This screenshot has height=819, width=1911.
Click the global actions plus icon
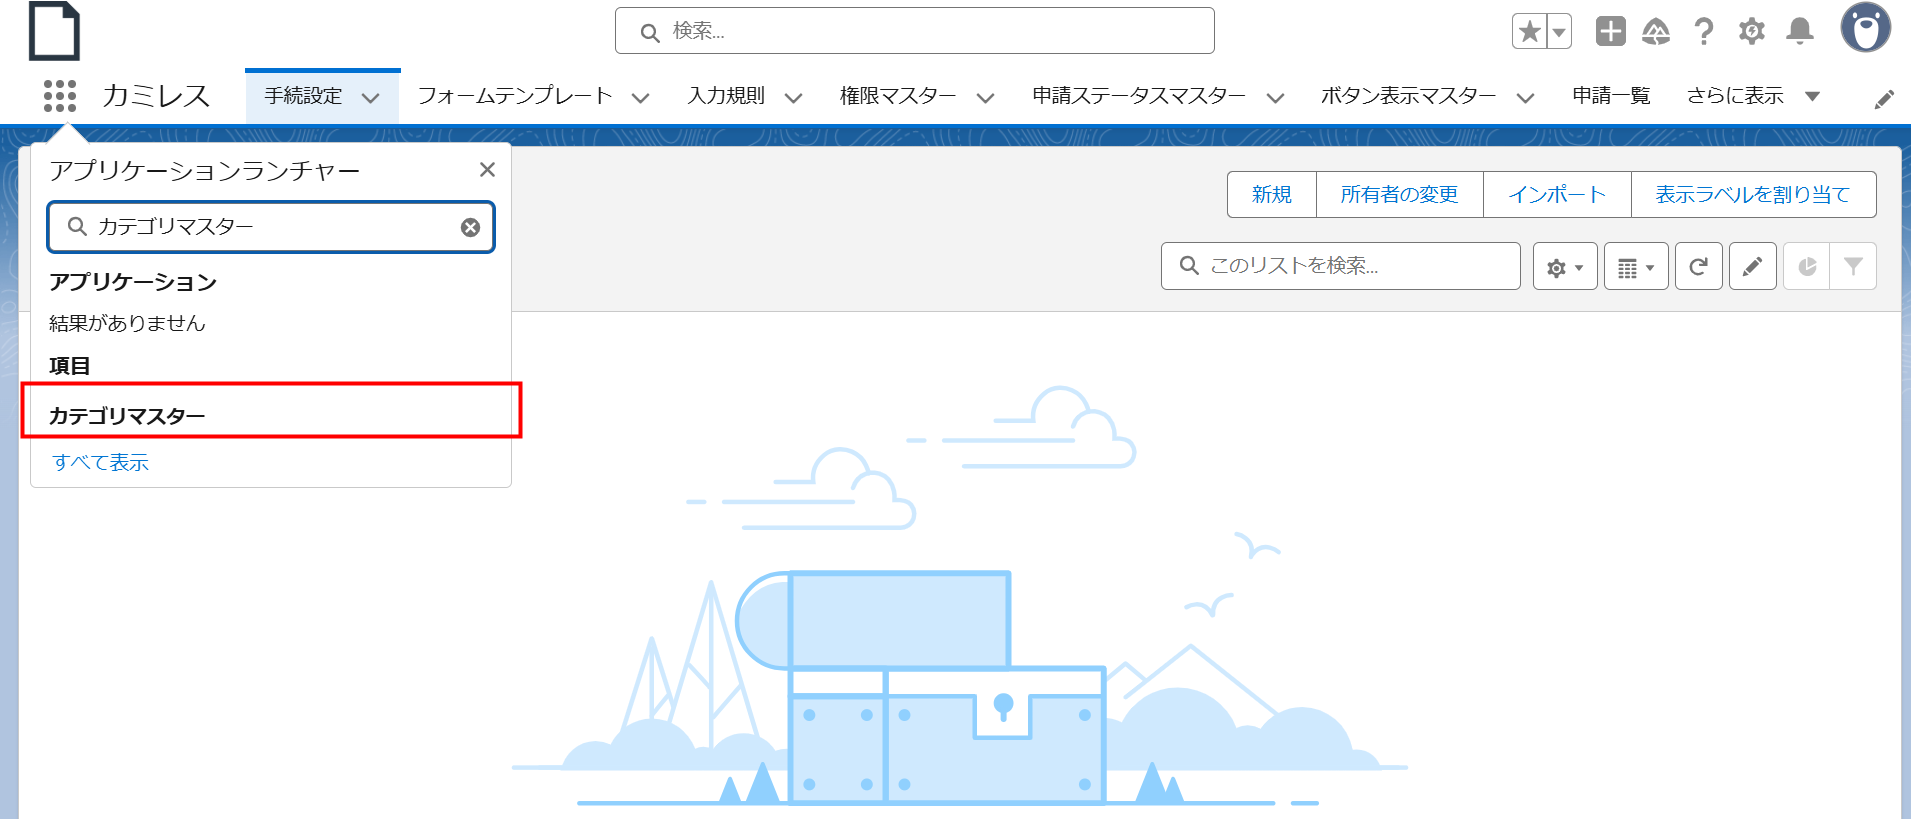[x=1610, y=31]
